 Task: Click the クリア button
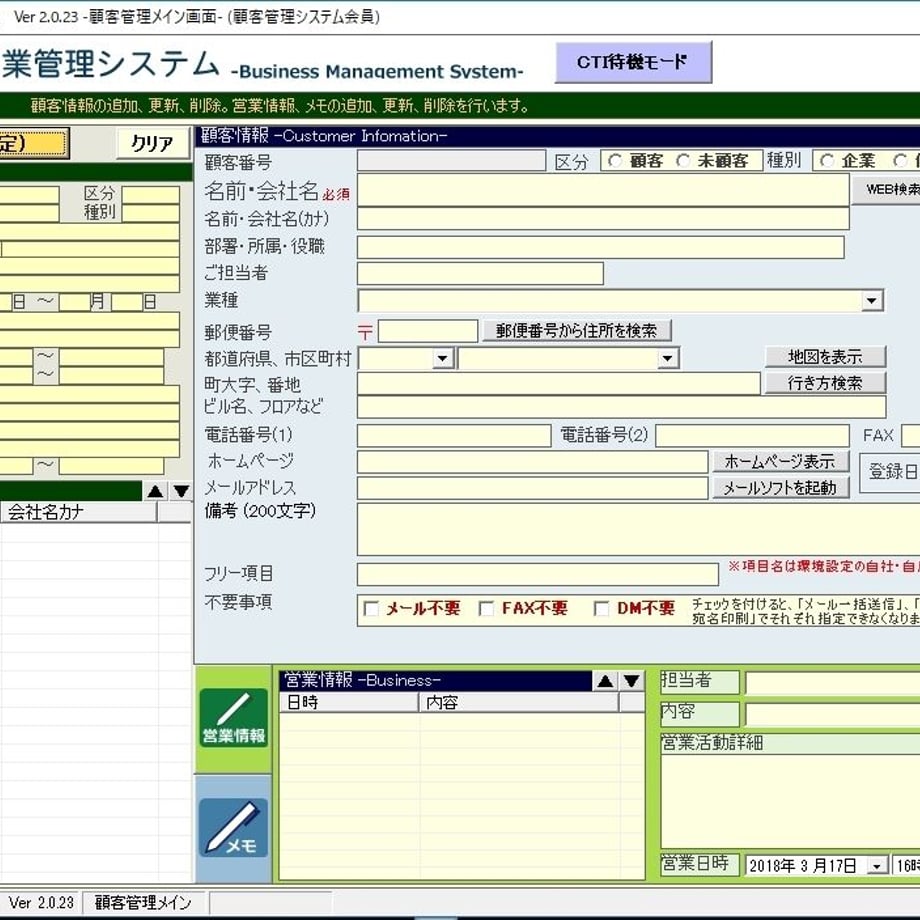[153, 143]
